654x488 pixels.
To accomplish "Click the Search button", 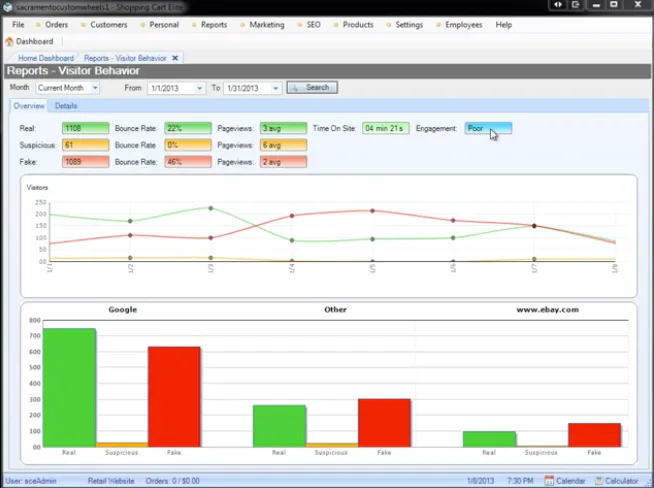I will (312, 88).
